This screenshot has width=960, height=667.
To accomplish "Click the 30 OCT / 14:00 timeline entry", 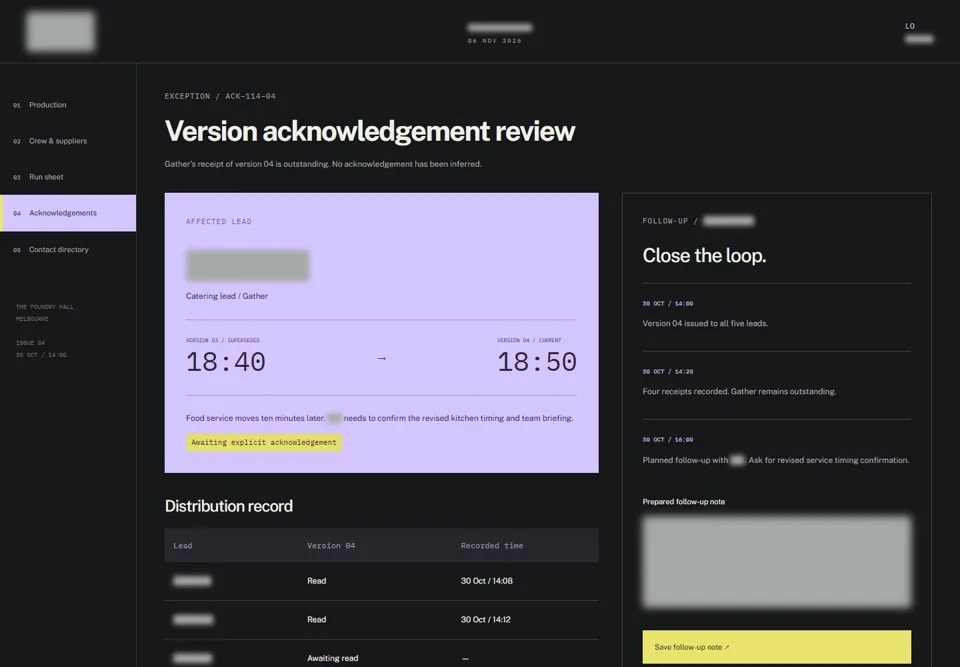I will point(668,304).
